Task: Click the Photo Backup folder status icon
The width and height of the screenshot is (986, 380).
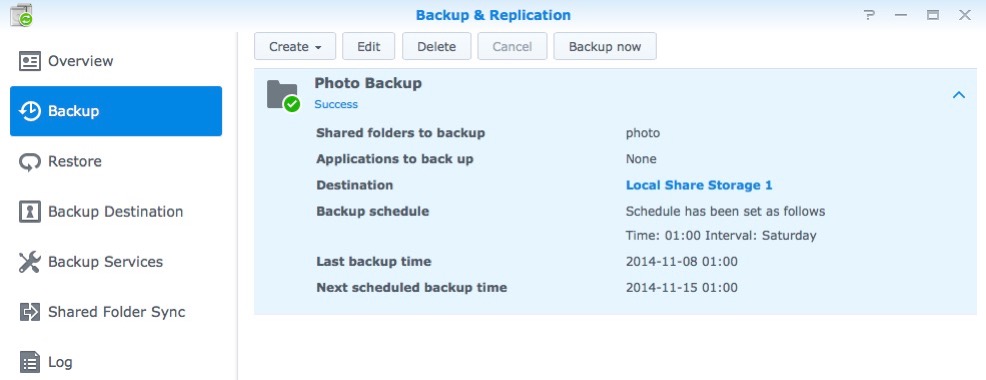Action: 283,96
